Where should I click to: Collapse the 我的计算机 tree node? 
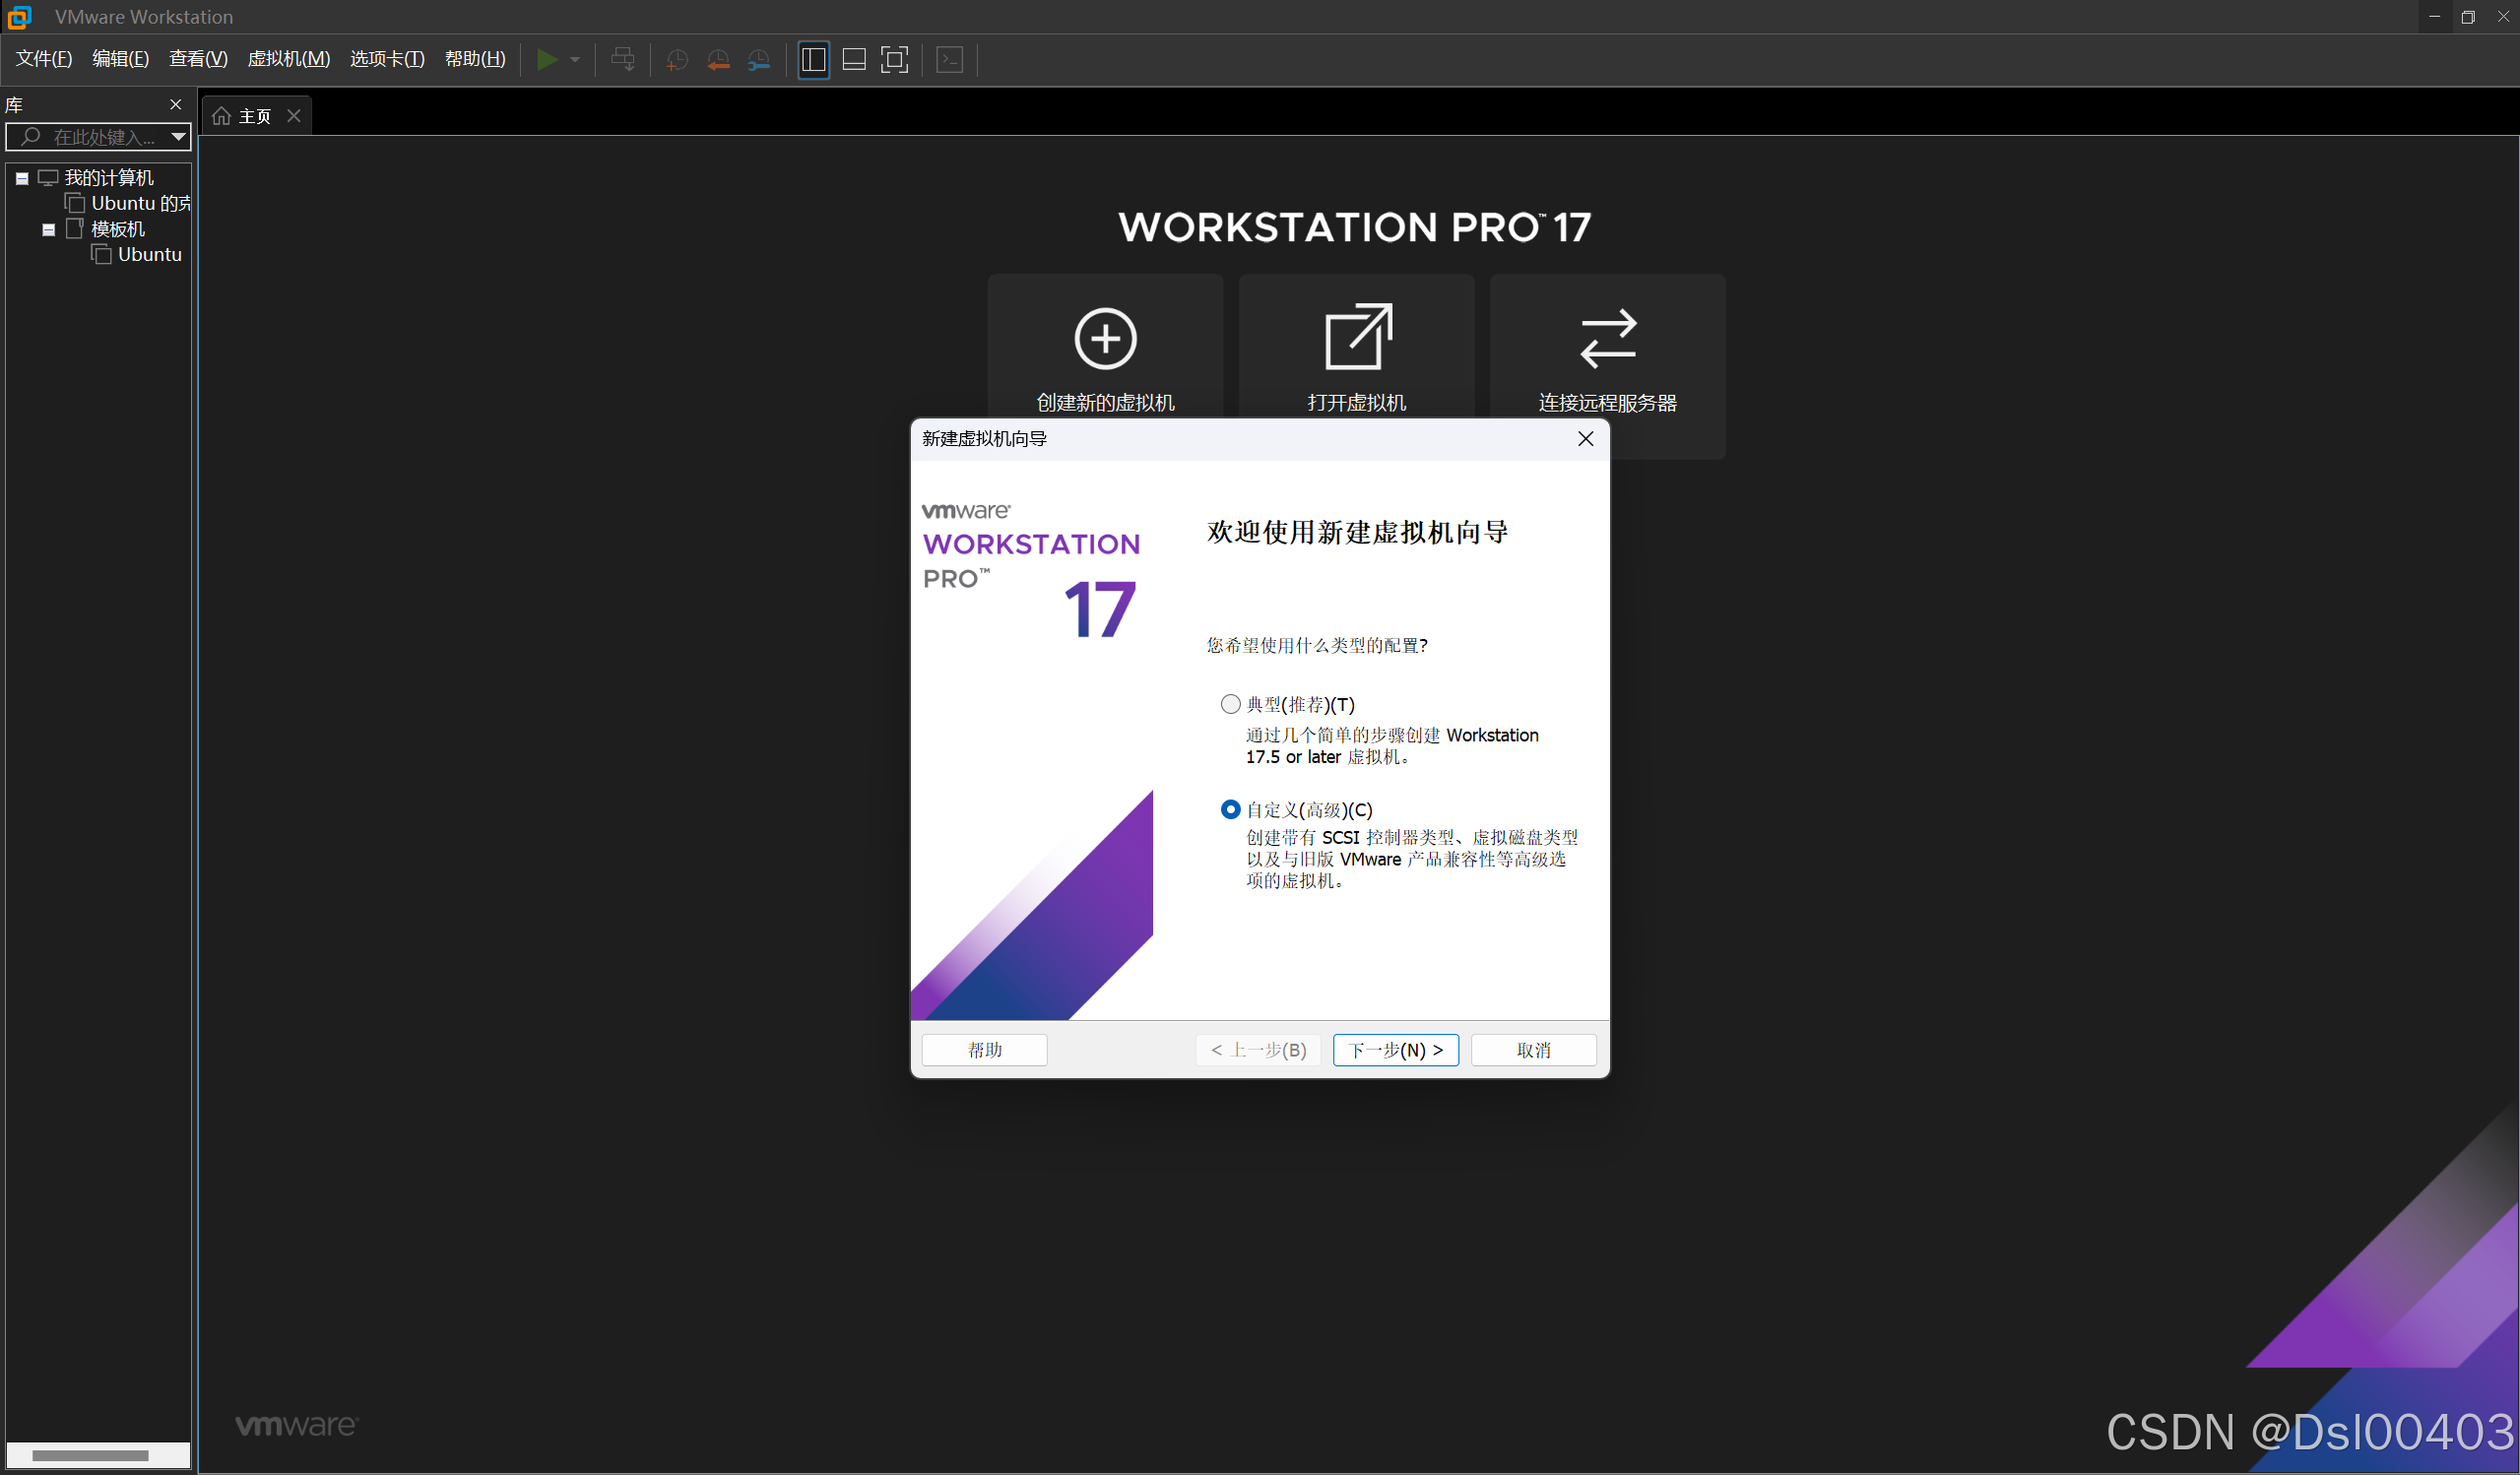[22, 178]
